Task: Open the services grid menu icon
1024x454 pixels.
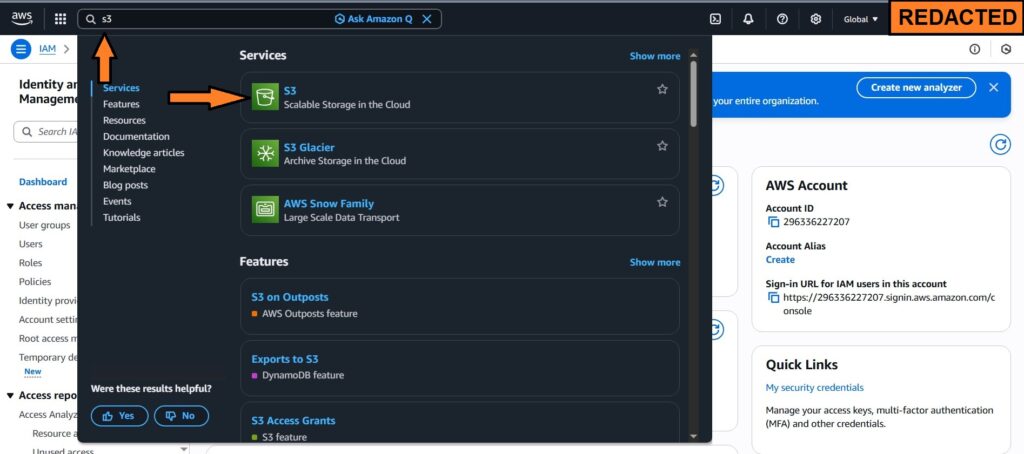Action: (60, 19)
